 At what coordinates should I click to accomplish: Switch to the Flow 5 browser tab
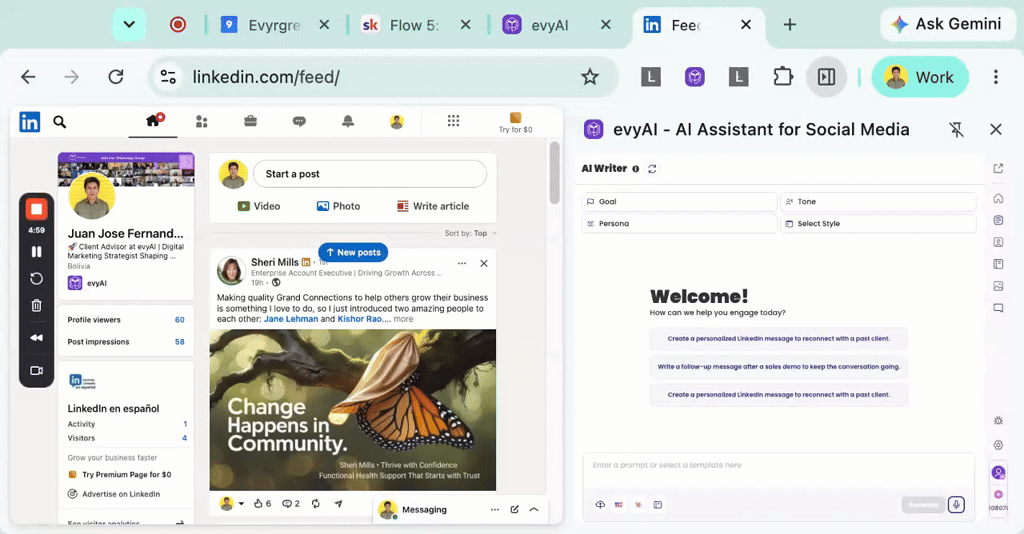pos(417,25)
